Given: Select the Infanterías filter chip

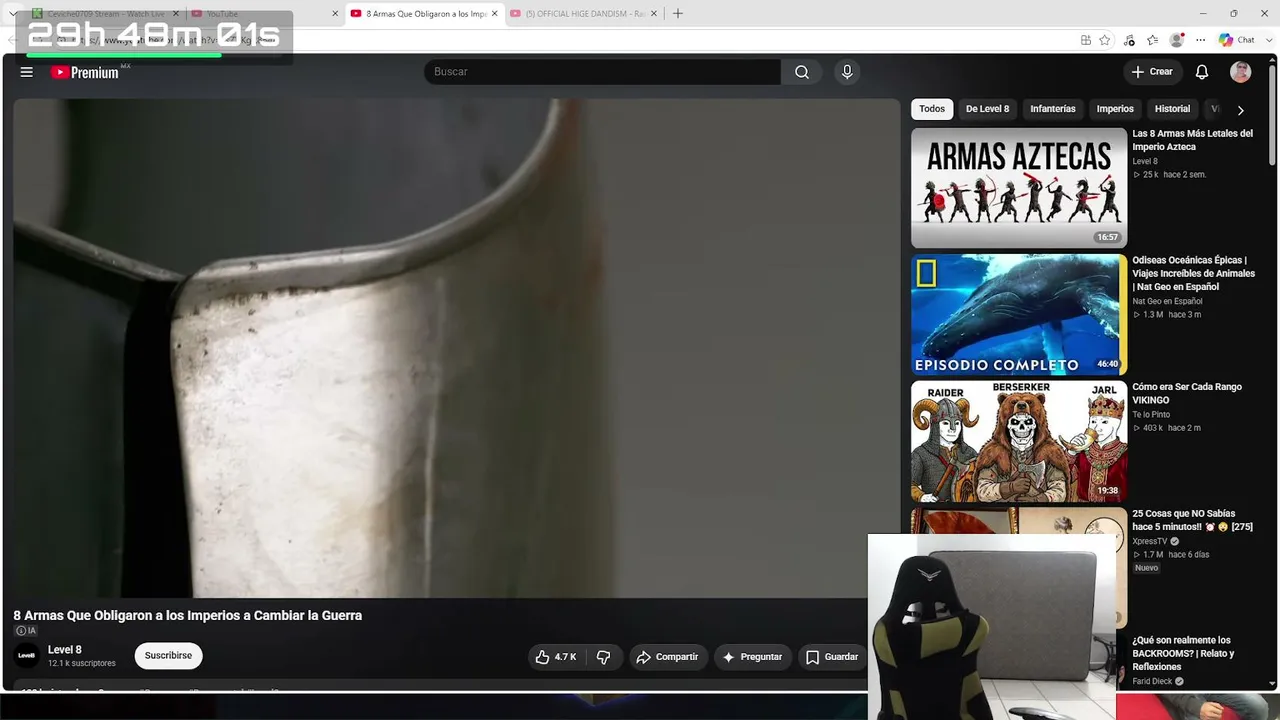Looking at the screenshot, I should [1053, 109].
